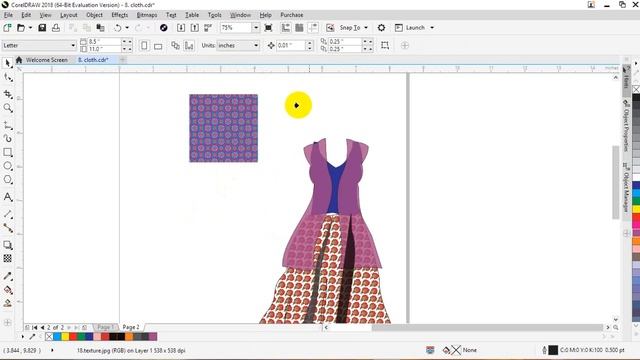640x360 pixels.
Task: Switch page to landscape orientation
Action: point(158,46)
